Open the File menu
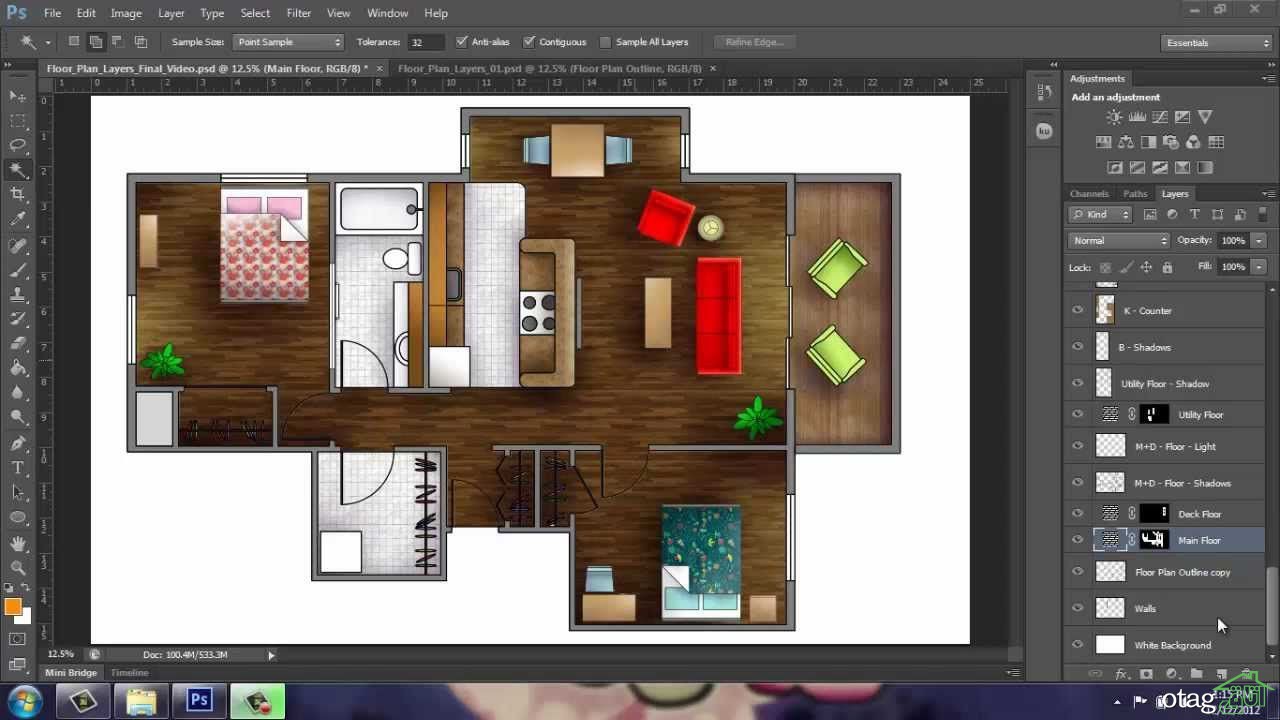This screenshot has height=720, width=1280. 52,13
